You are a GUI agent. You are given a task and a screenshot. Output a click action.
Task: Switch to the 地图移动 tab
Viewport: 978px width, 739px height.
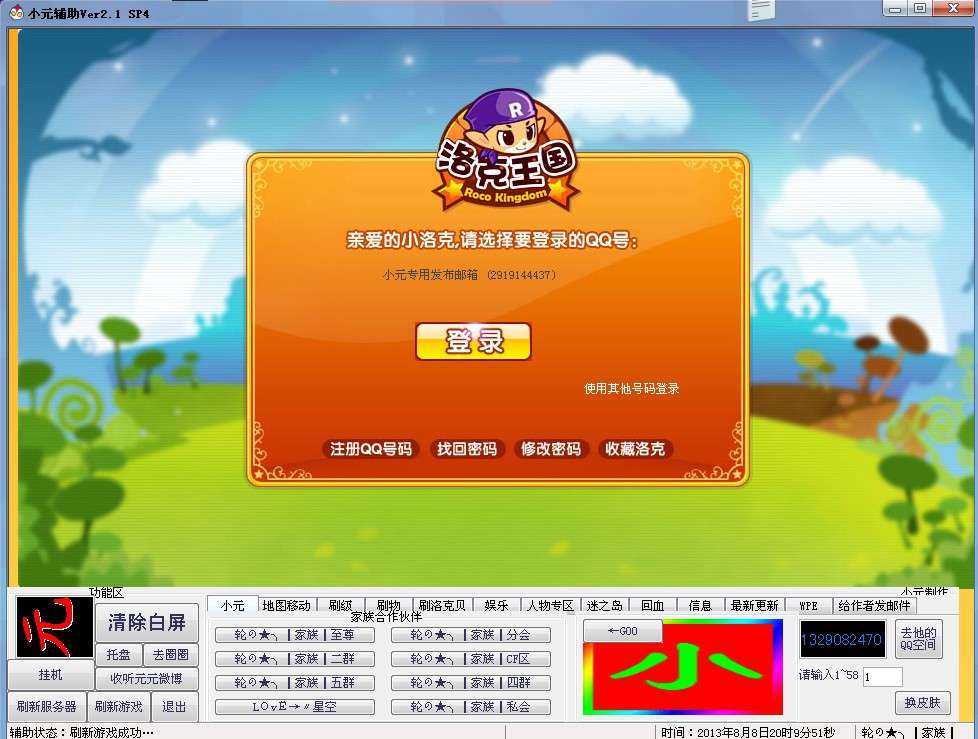pyautogui.click(x=286, y=605)
